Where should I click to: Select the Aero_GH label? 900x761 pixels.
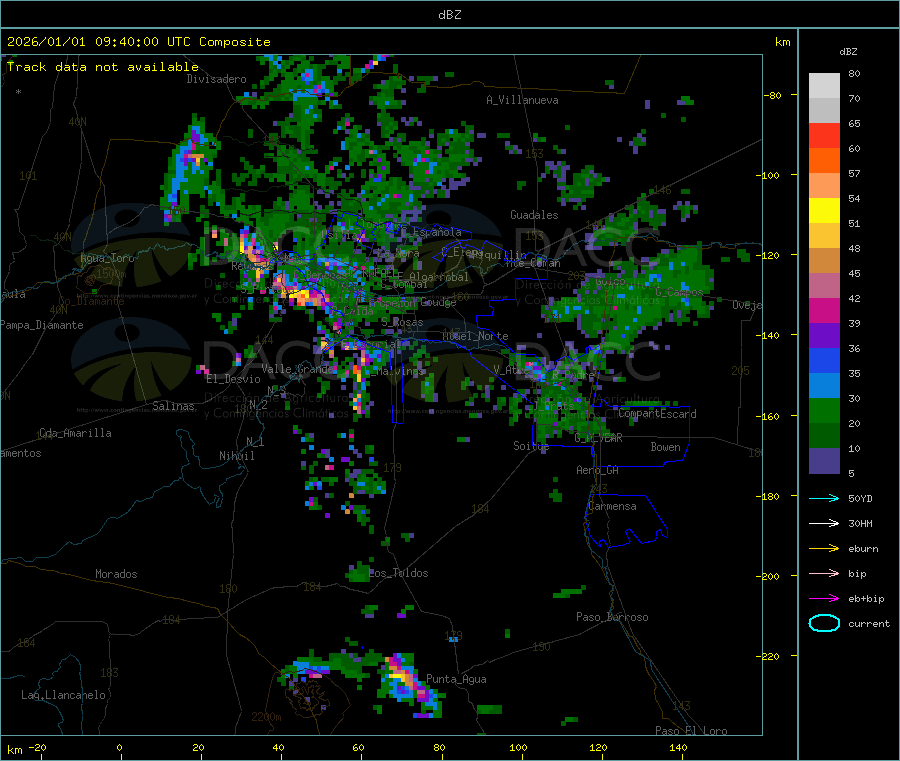[x=598, y=470]
